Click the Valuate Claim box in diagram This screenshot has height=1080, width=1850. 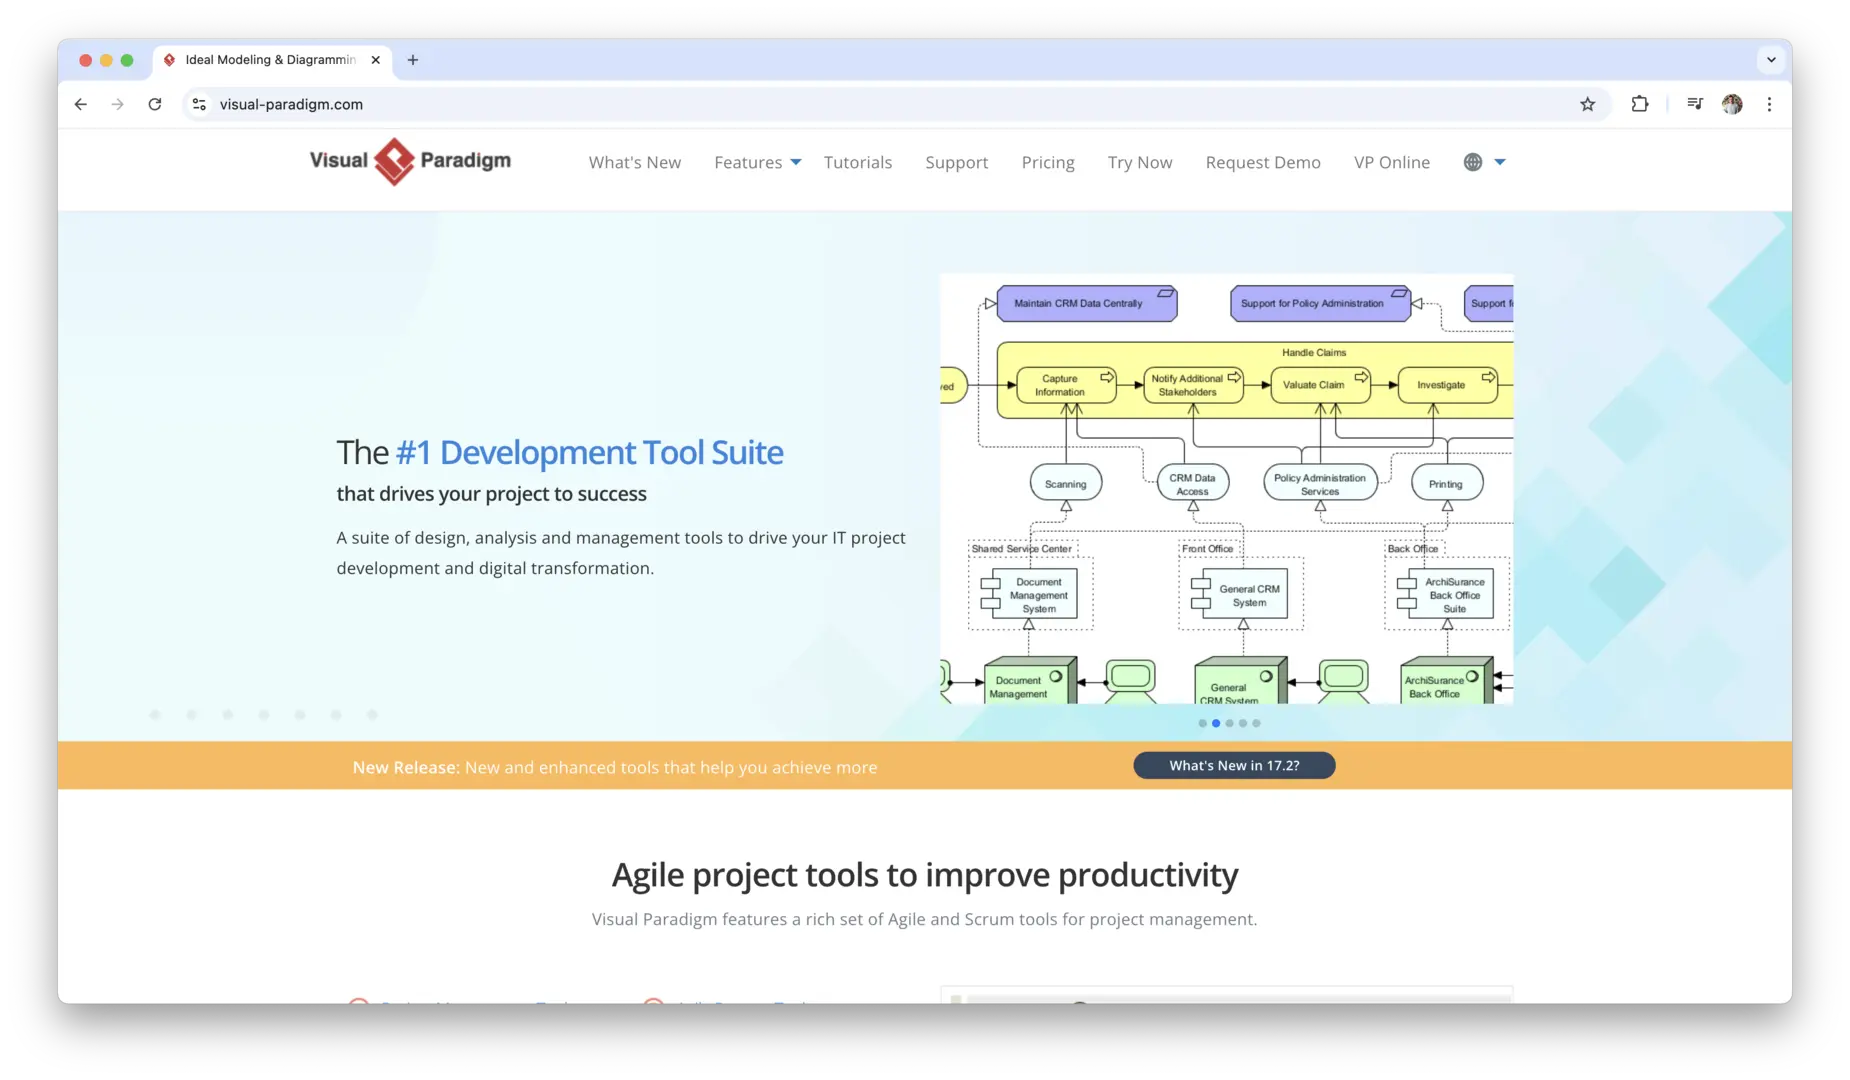pos(1320,385)
